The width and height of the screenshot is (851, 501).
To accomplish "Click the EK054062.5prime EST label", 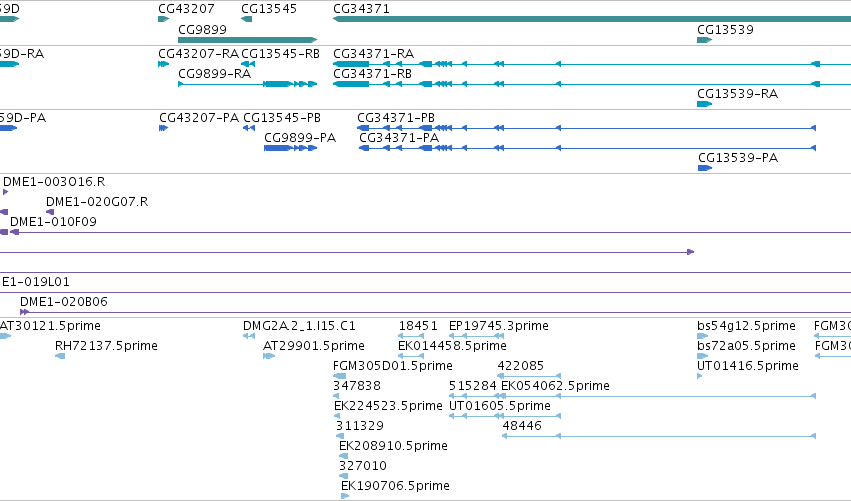I will pos(555,386).
